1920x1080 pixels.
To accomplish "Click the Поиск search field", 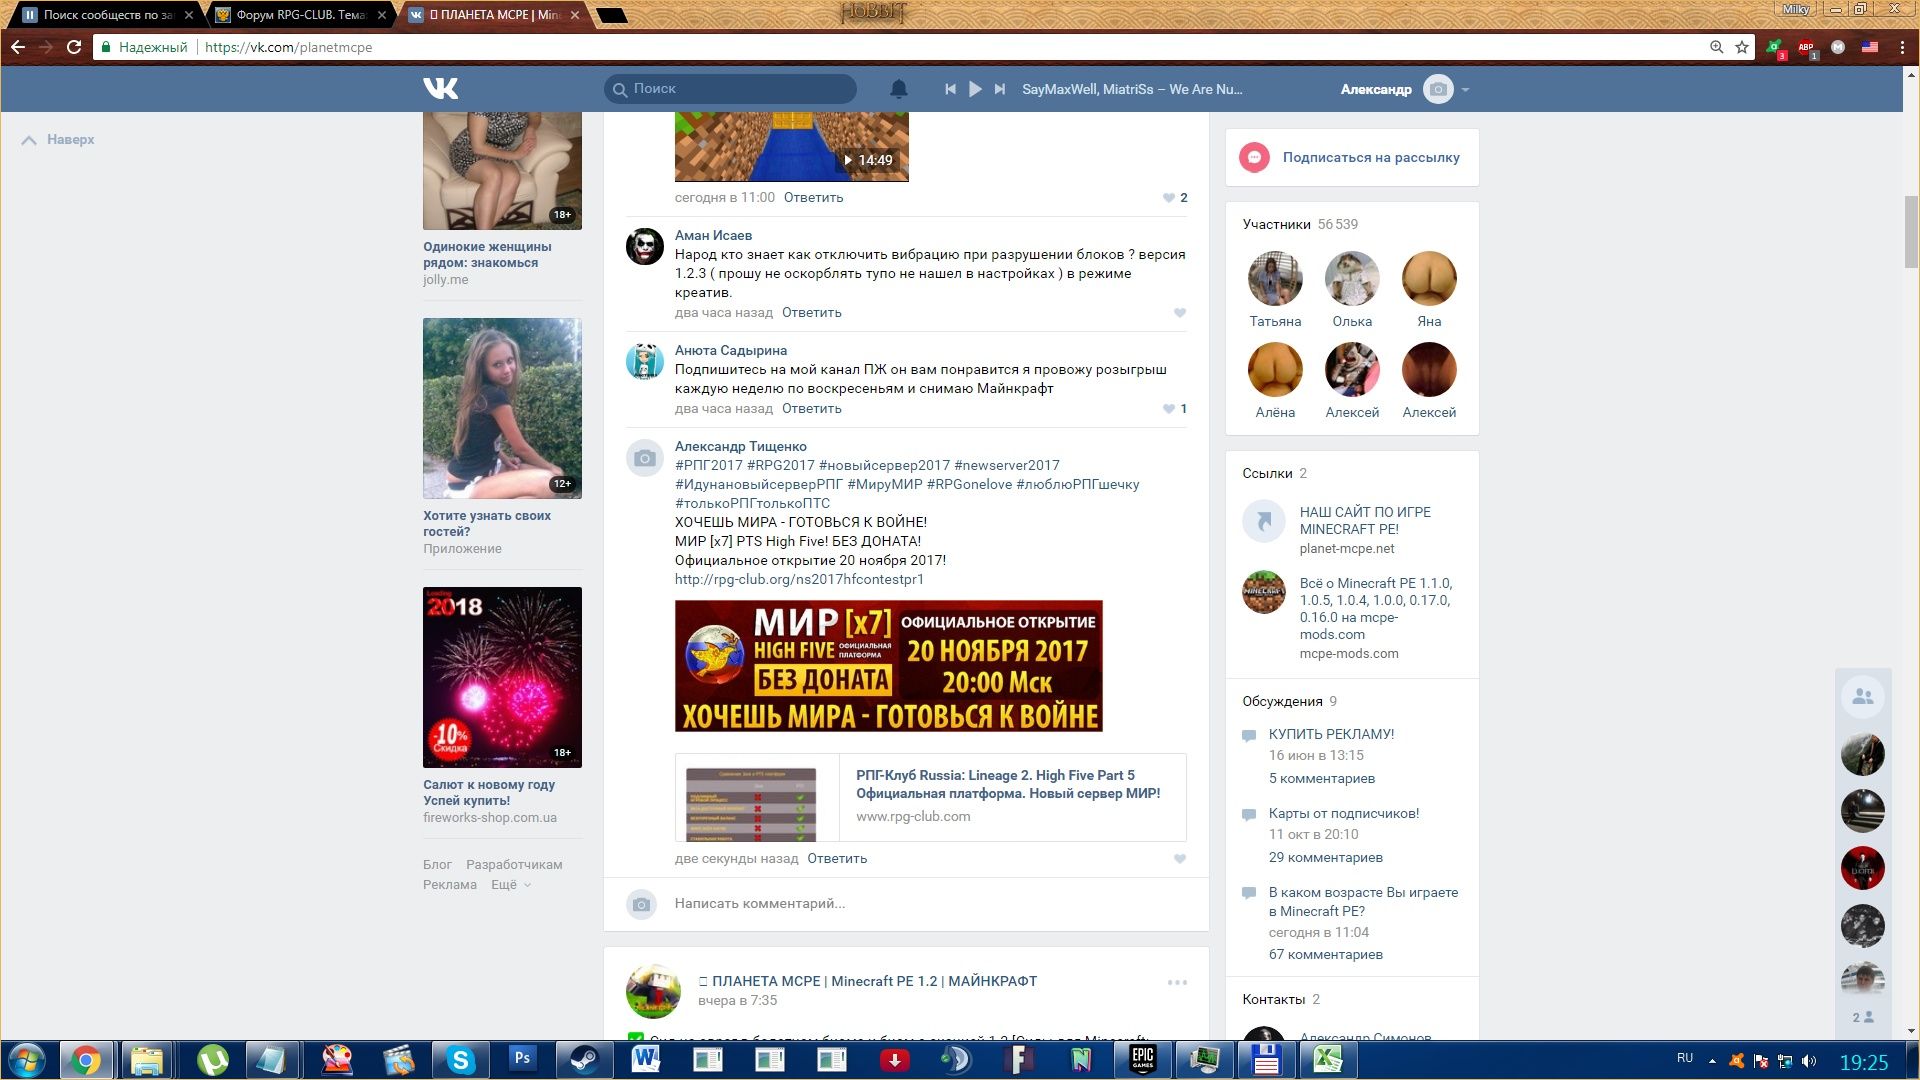I will click(730, 89).
